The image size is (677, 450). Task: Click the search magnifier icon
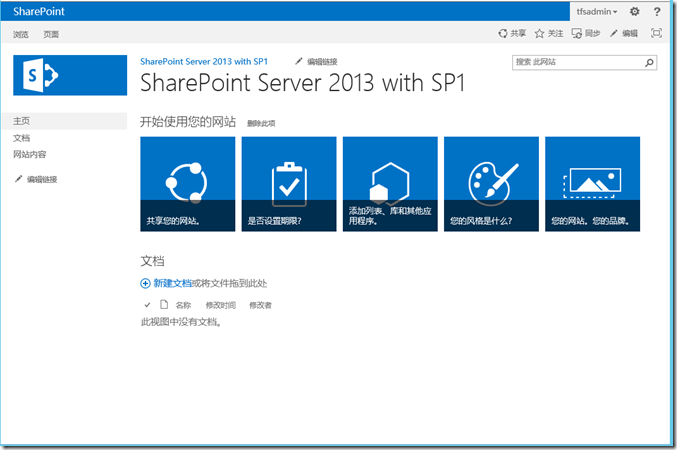pos(649,63)
